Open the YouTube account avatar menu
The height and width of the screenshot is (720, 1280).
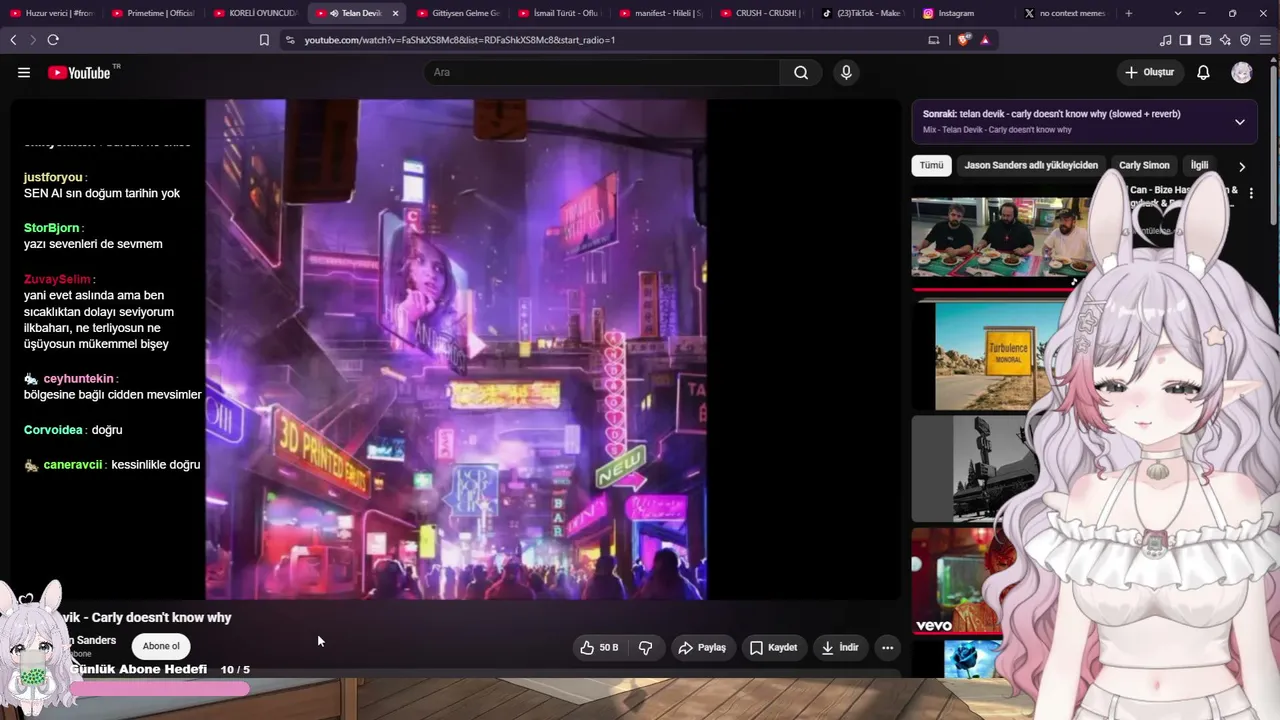pos(1241,72)
